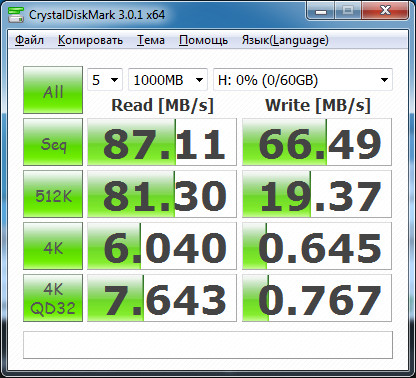416x378 pixels.
Task: Click the 512K write result 19.37
Action: point(317,194)
